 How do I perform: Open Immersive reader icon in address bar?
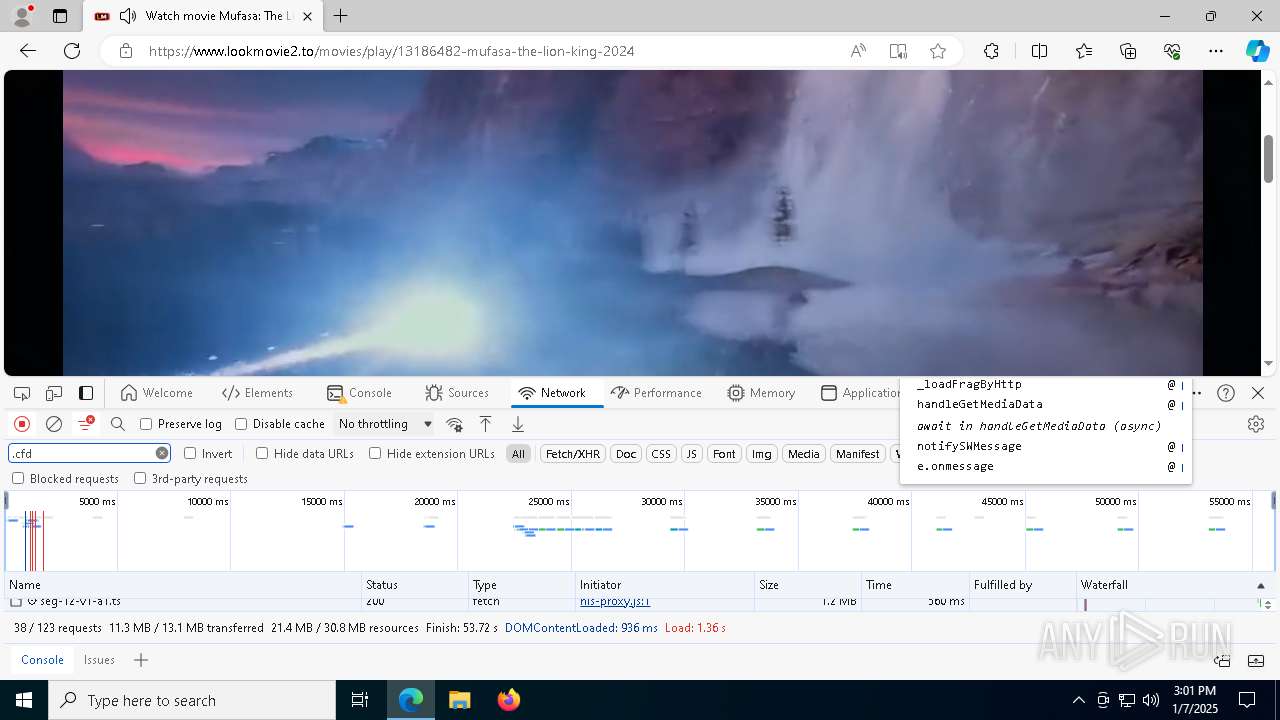(x=898, y=51)
